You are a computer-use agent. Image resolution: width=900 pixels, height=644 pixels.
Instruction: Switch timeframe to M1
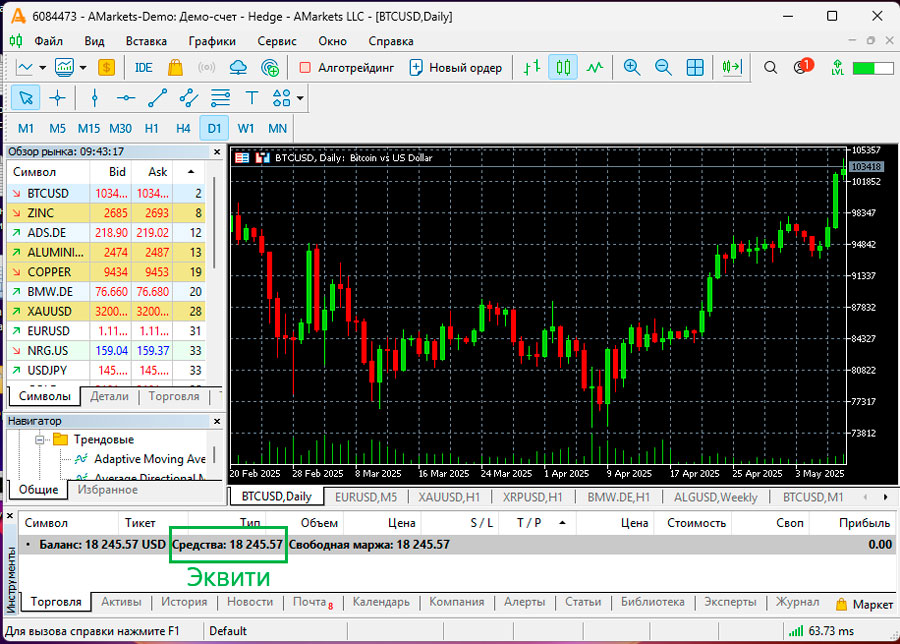(26, 129)
